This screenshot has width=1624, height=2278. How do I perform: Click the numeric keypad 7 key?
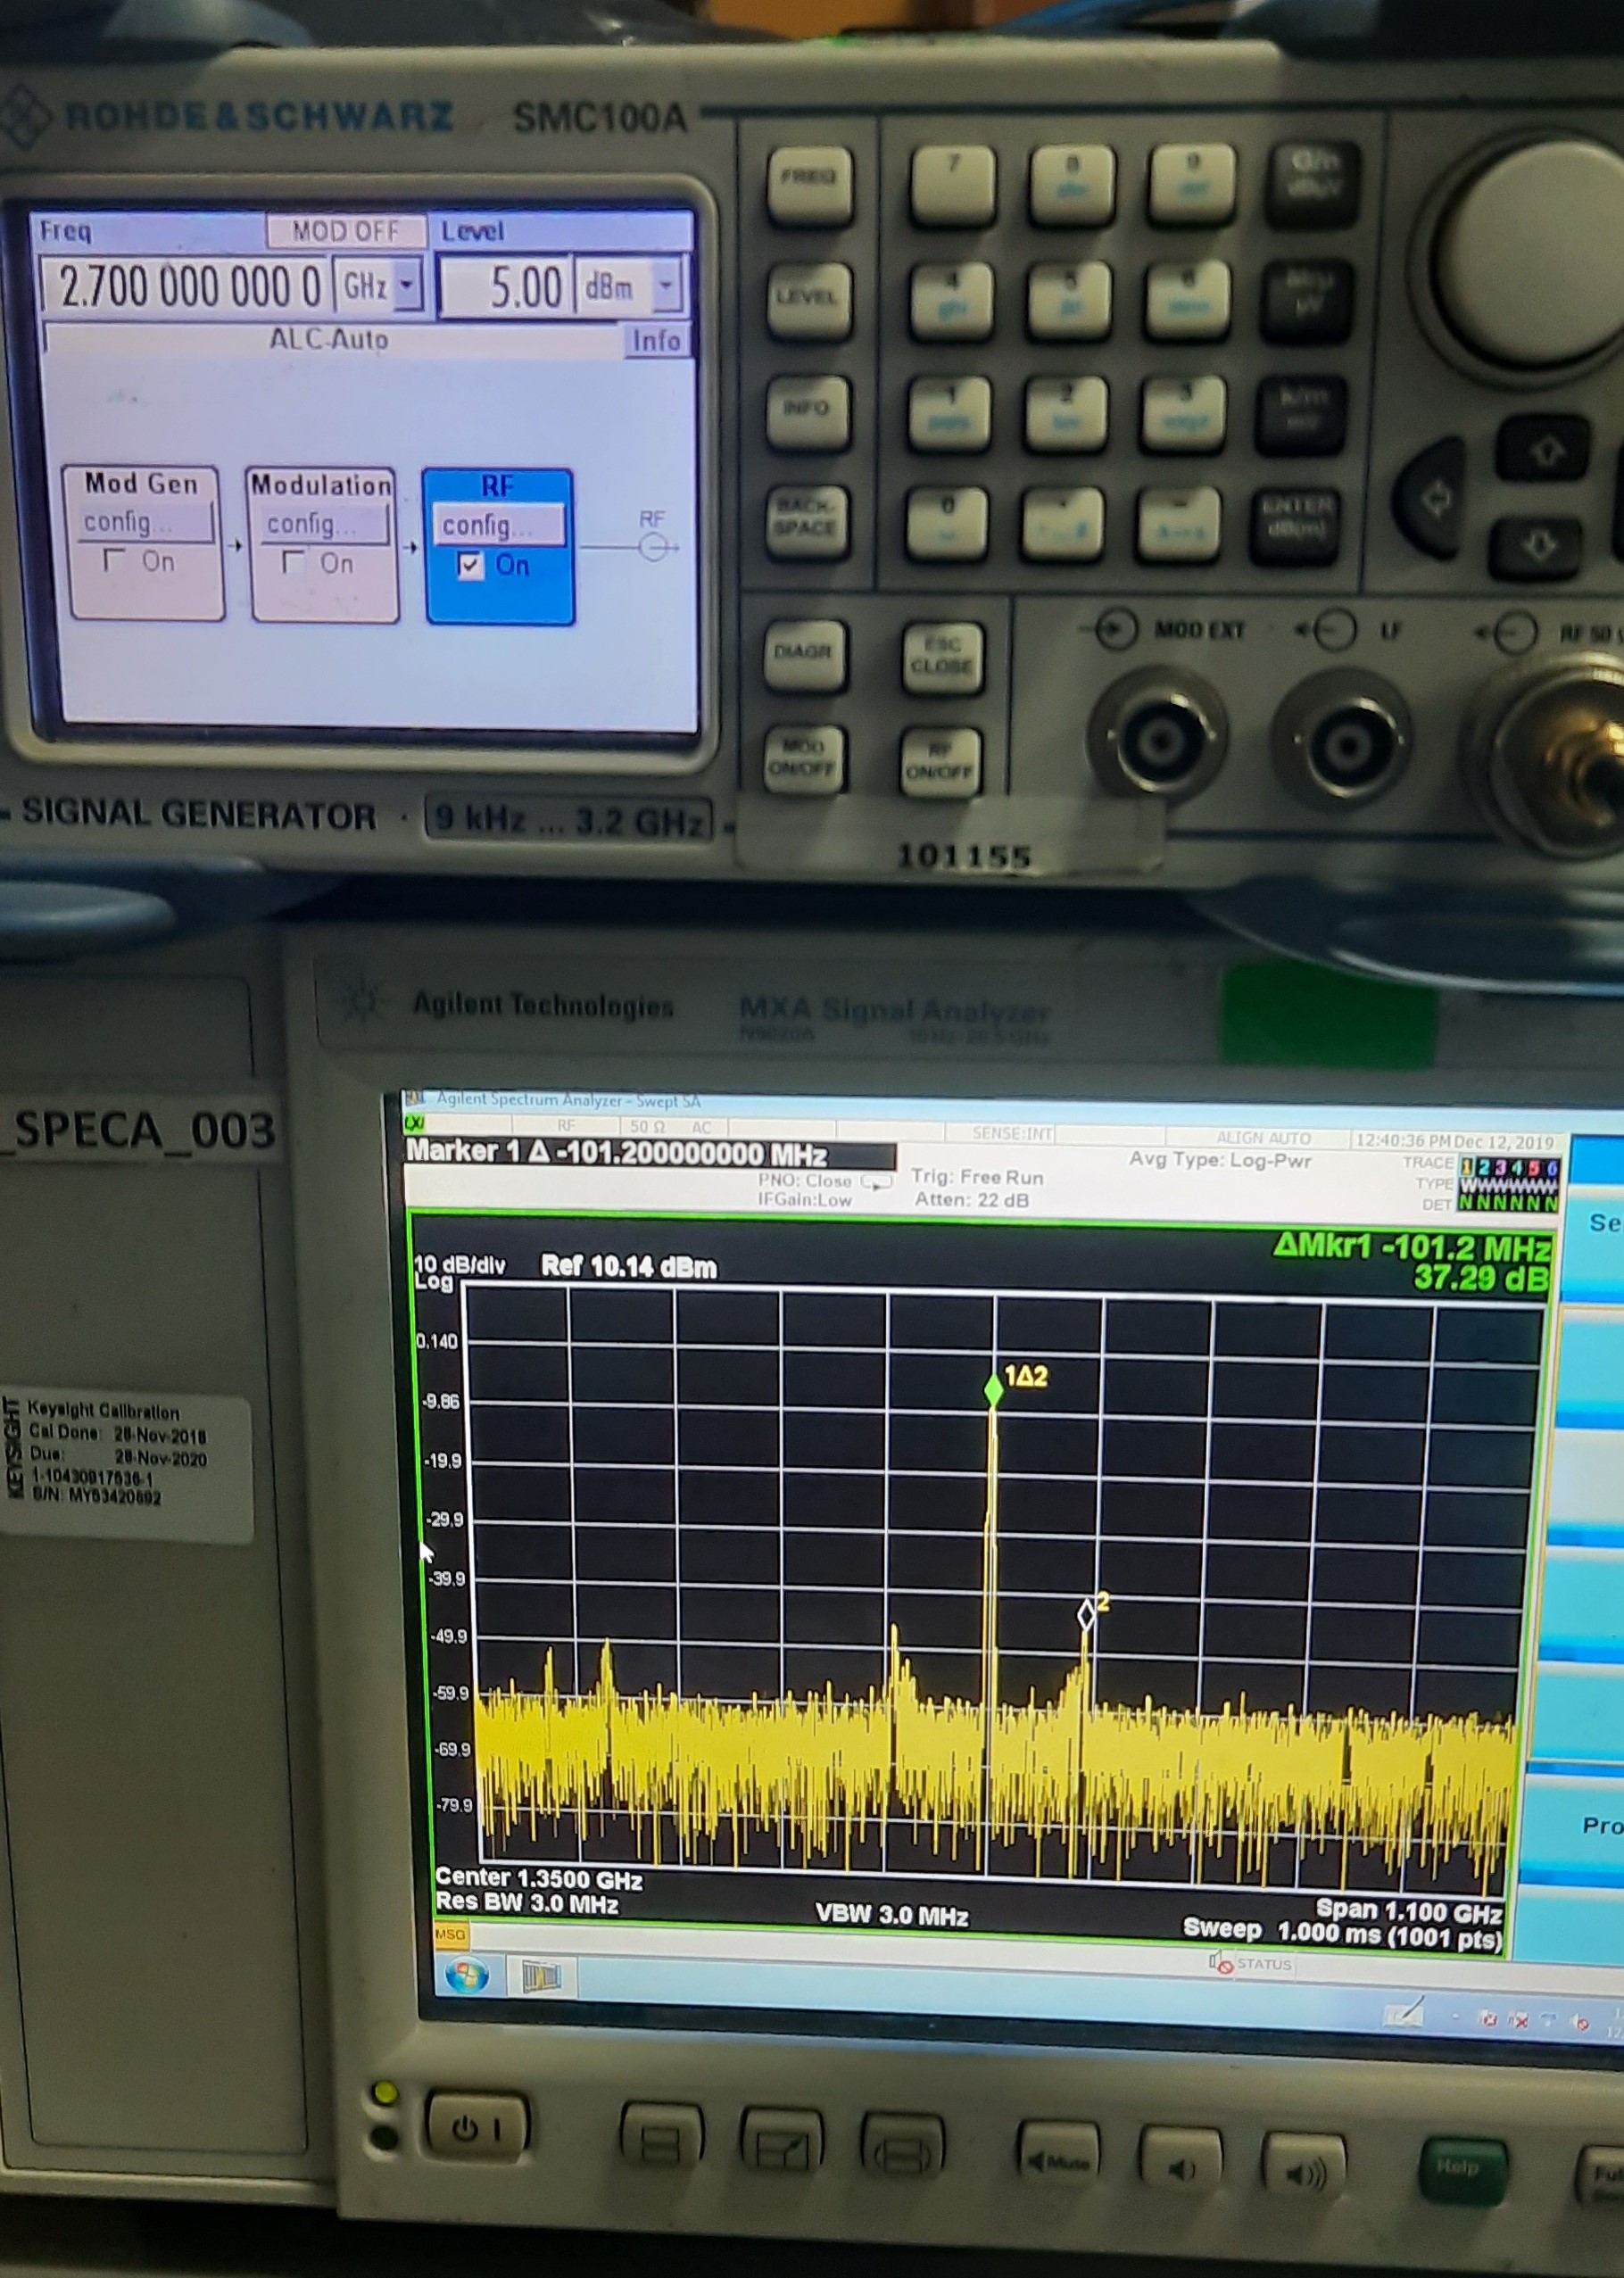pyautogui.click(x=952, y=184)
